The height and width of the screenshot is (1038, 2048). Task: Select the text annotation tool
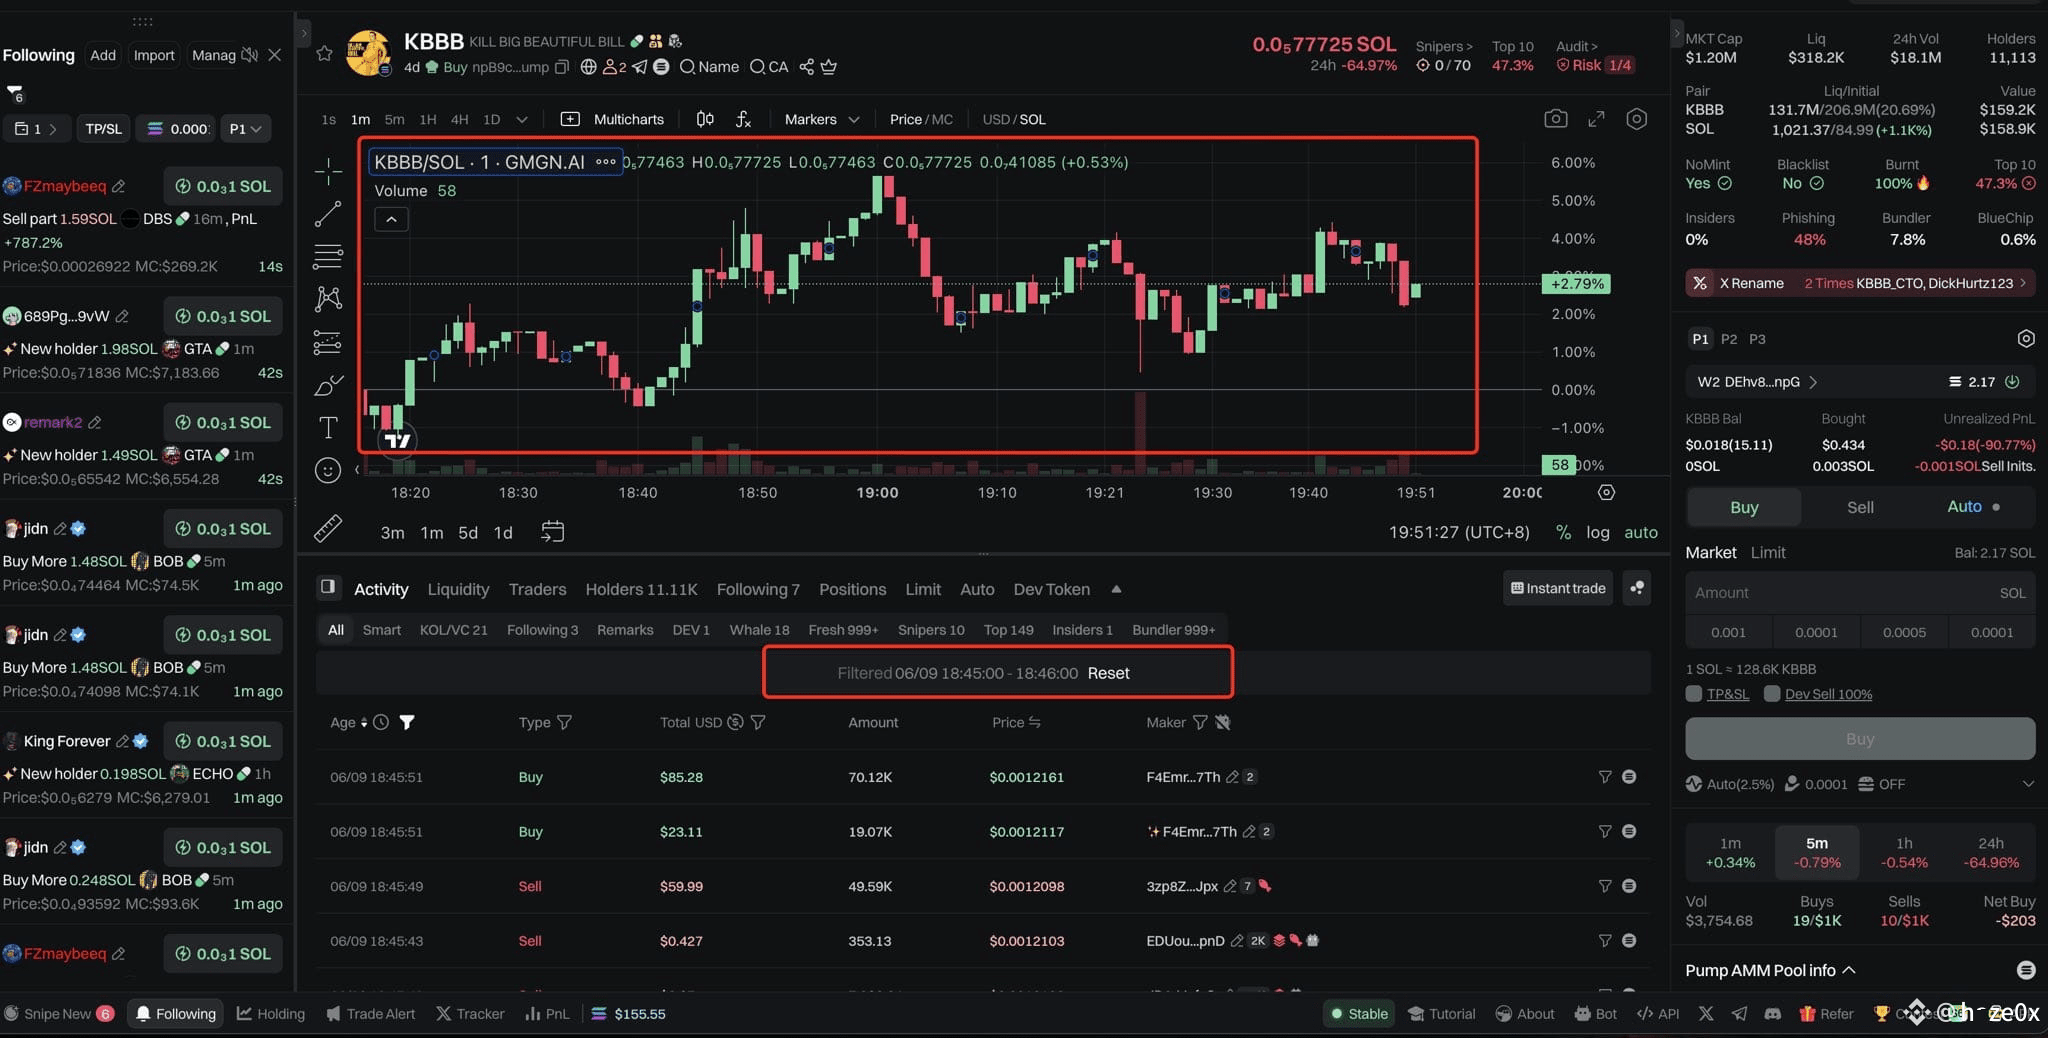click(328, 428)
